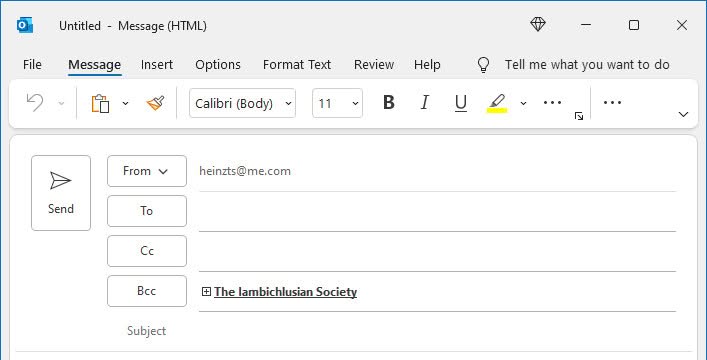This screenshot has height=360, width=707.
Task: Open the font dialog launcher
Action: click(x=579, y=116)
